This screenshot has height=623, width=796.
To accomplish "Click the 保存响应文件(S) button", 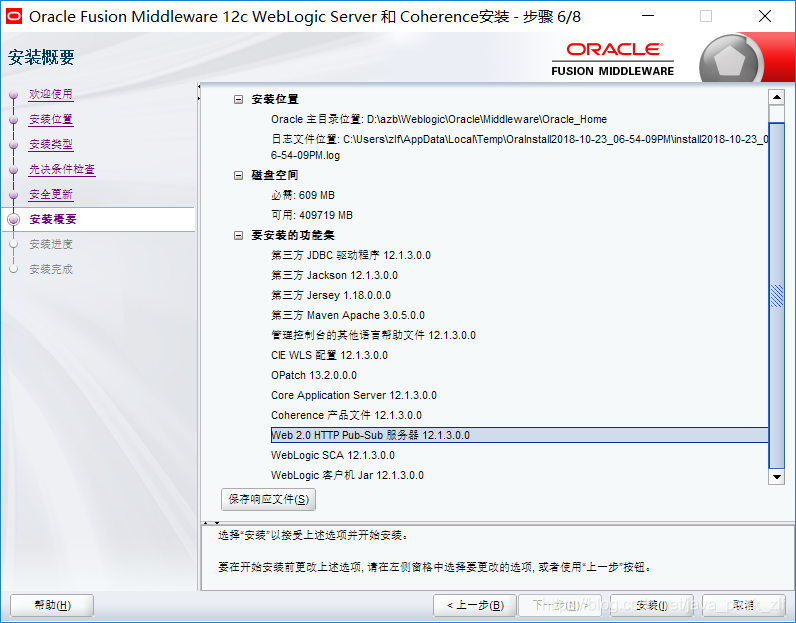I will [x=269, y=500].
